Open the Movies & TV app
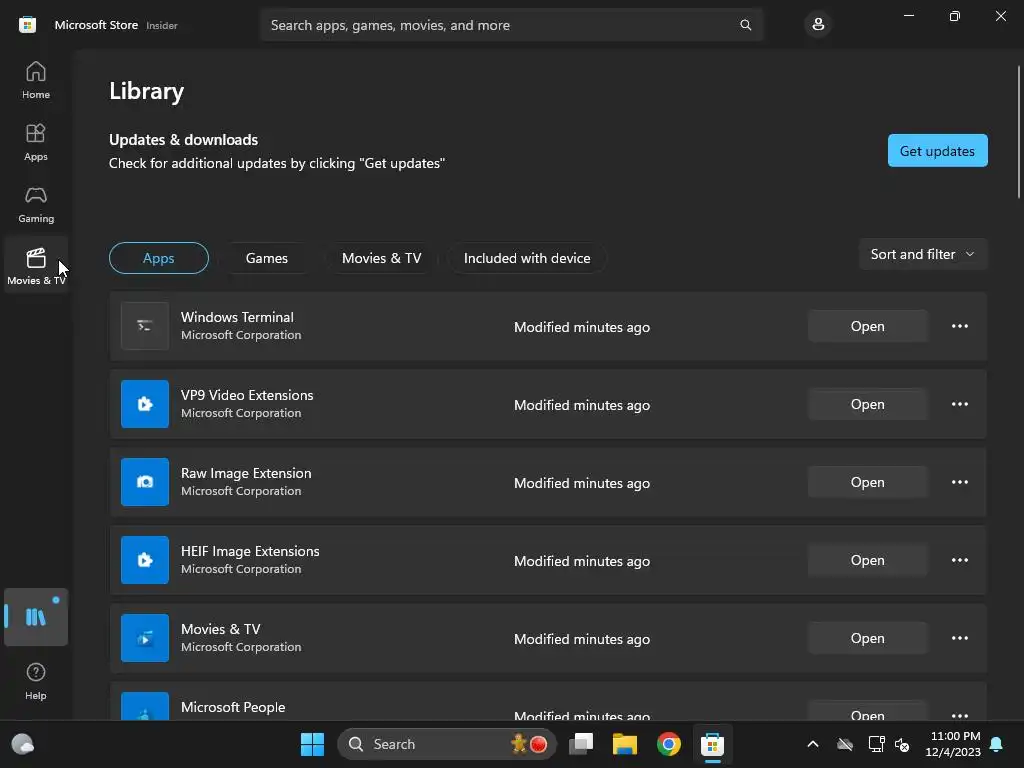 (867, 638)
